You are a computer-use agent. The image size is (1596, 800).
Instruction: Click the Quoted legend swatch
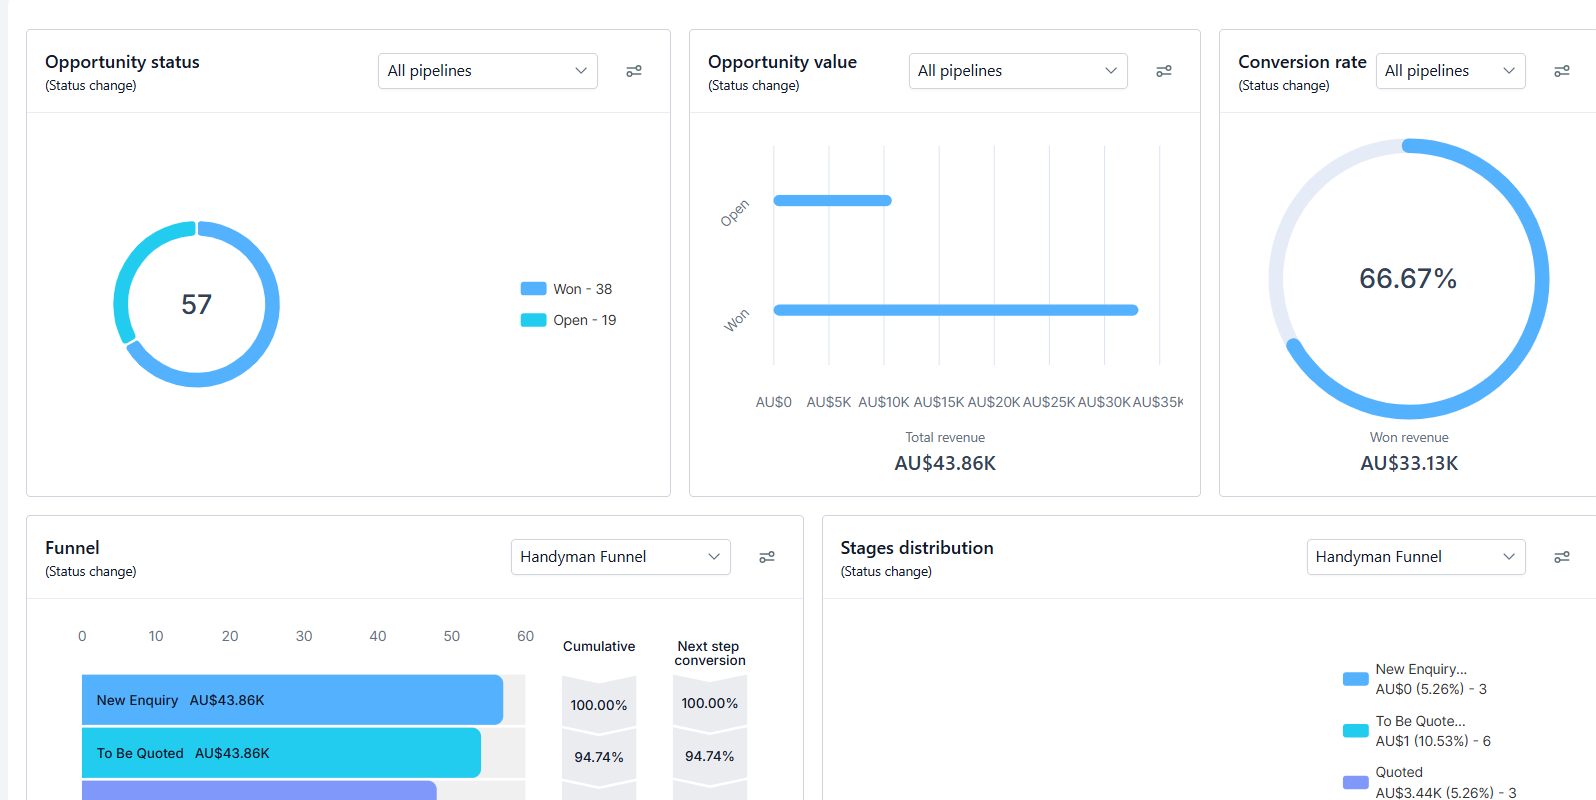(x=1356, y=782)
